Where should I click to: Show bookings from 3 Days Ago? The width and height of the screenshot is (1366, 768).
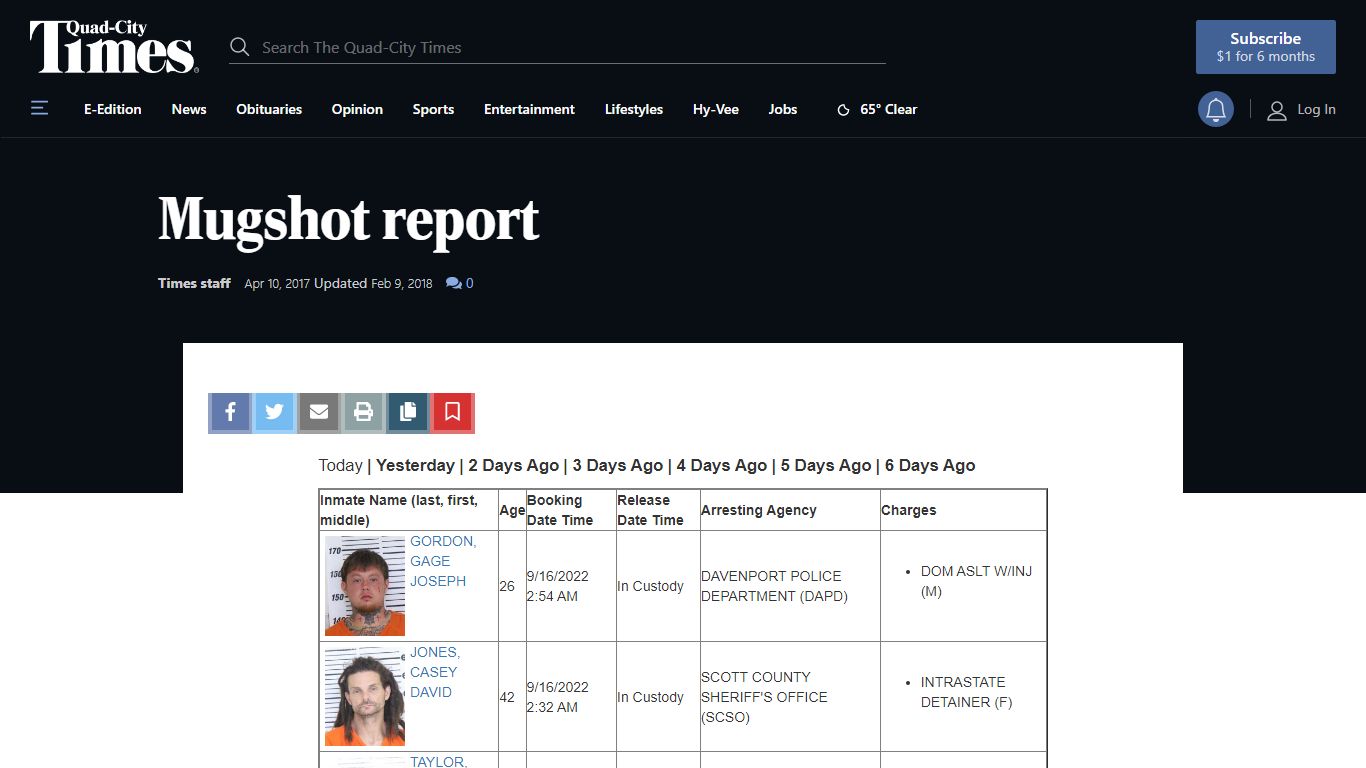[618, 465]
